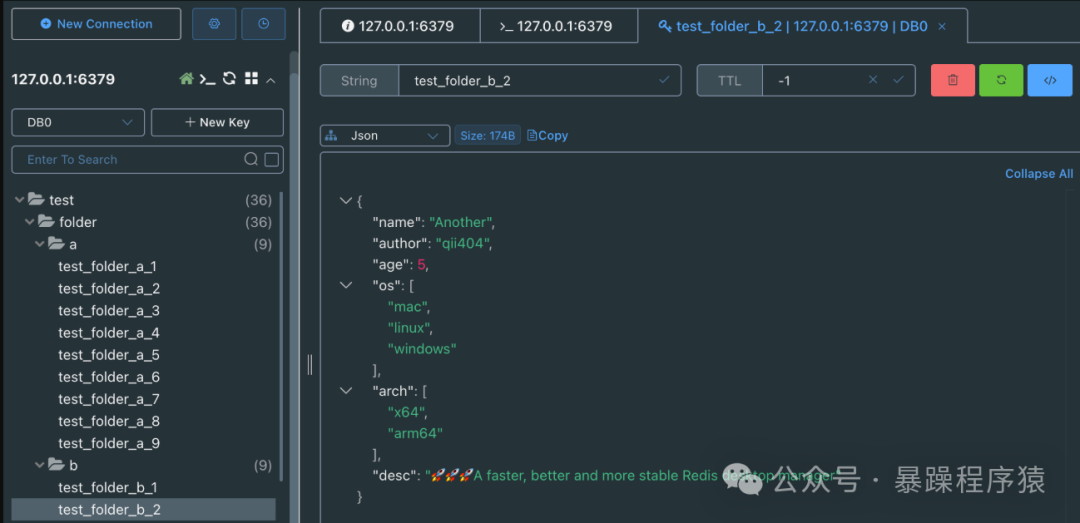Image resolution: width=1080 pixels, height=523 pixels.
Task: Refresh connection icon in sidebar header
Action: pos(229,79)
